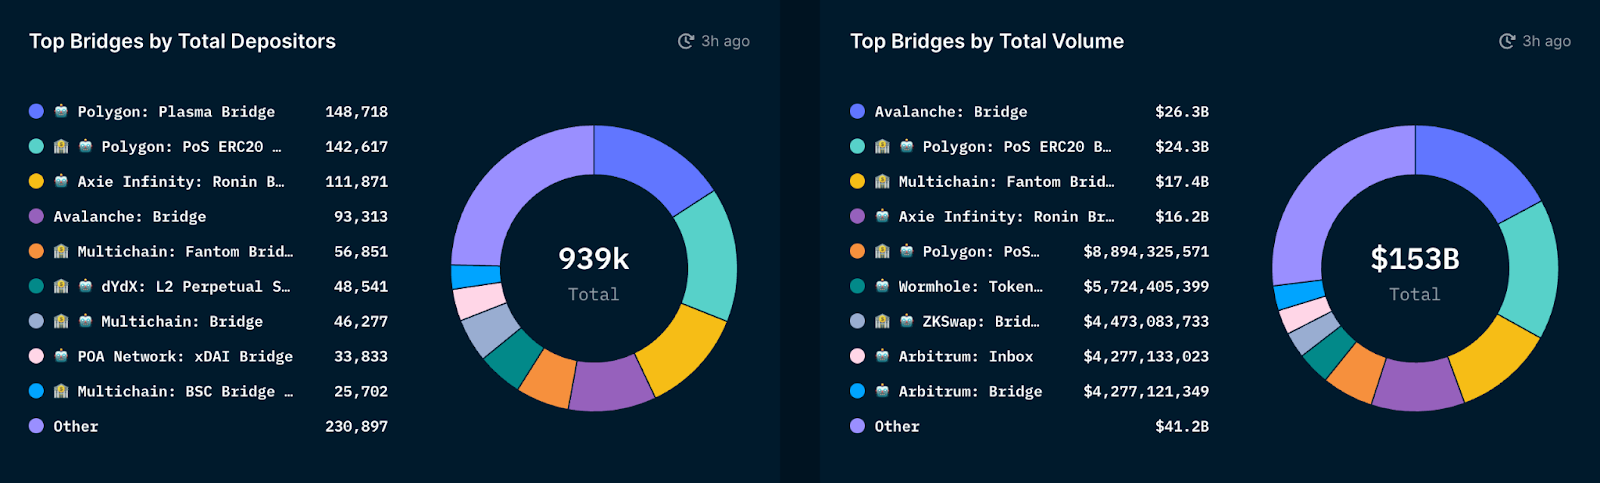Image resolution: width=1600 pixels, height=483 pixels.
Task: Click bank icon on Multichain: Bridge row
Action: pyautogui.click(x=61, y=321)
